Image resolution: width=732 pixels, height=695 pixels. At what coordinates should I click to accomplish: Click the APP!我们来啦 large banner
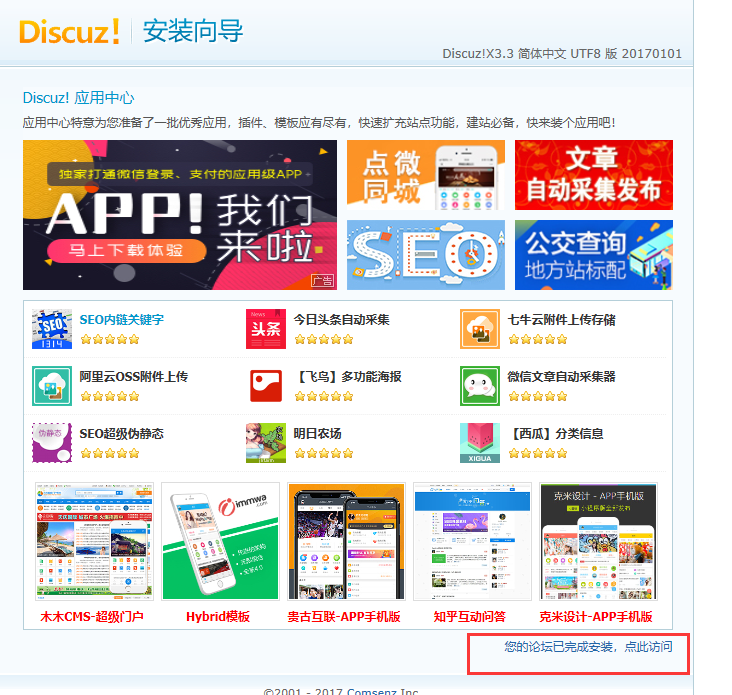[180, 215]
